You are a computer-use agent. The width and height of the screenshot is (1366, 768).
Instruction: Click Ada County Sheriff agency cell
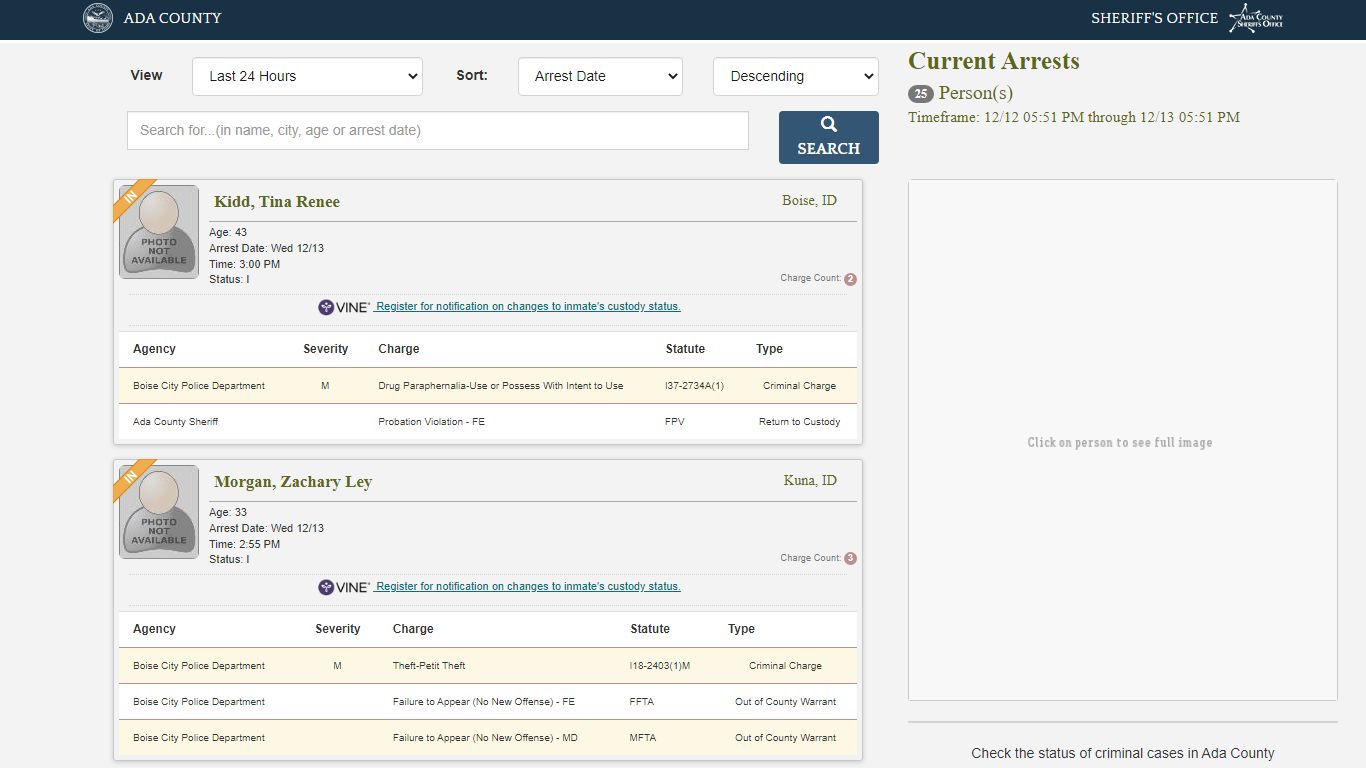click(175, 422)
